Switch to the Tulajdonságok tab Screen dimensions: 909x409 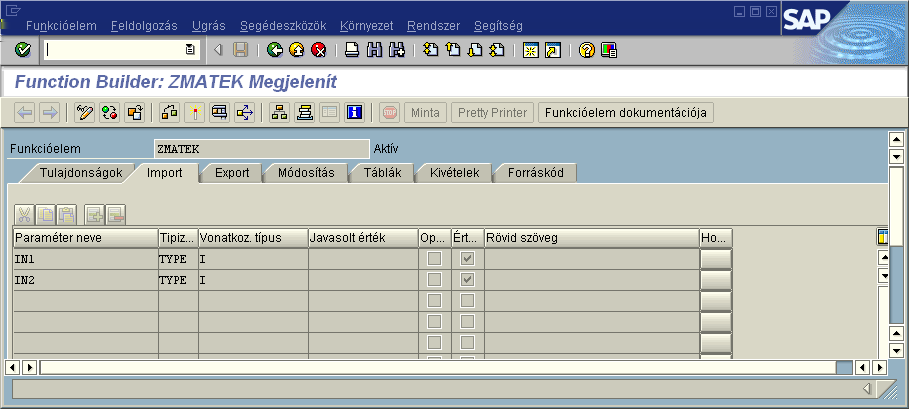[81, 173]
